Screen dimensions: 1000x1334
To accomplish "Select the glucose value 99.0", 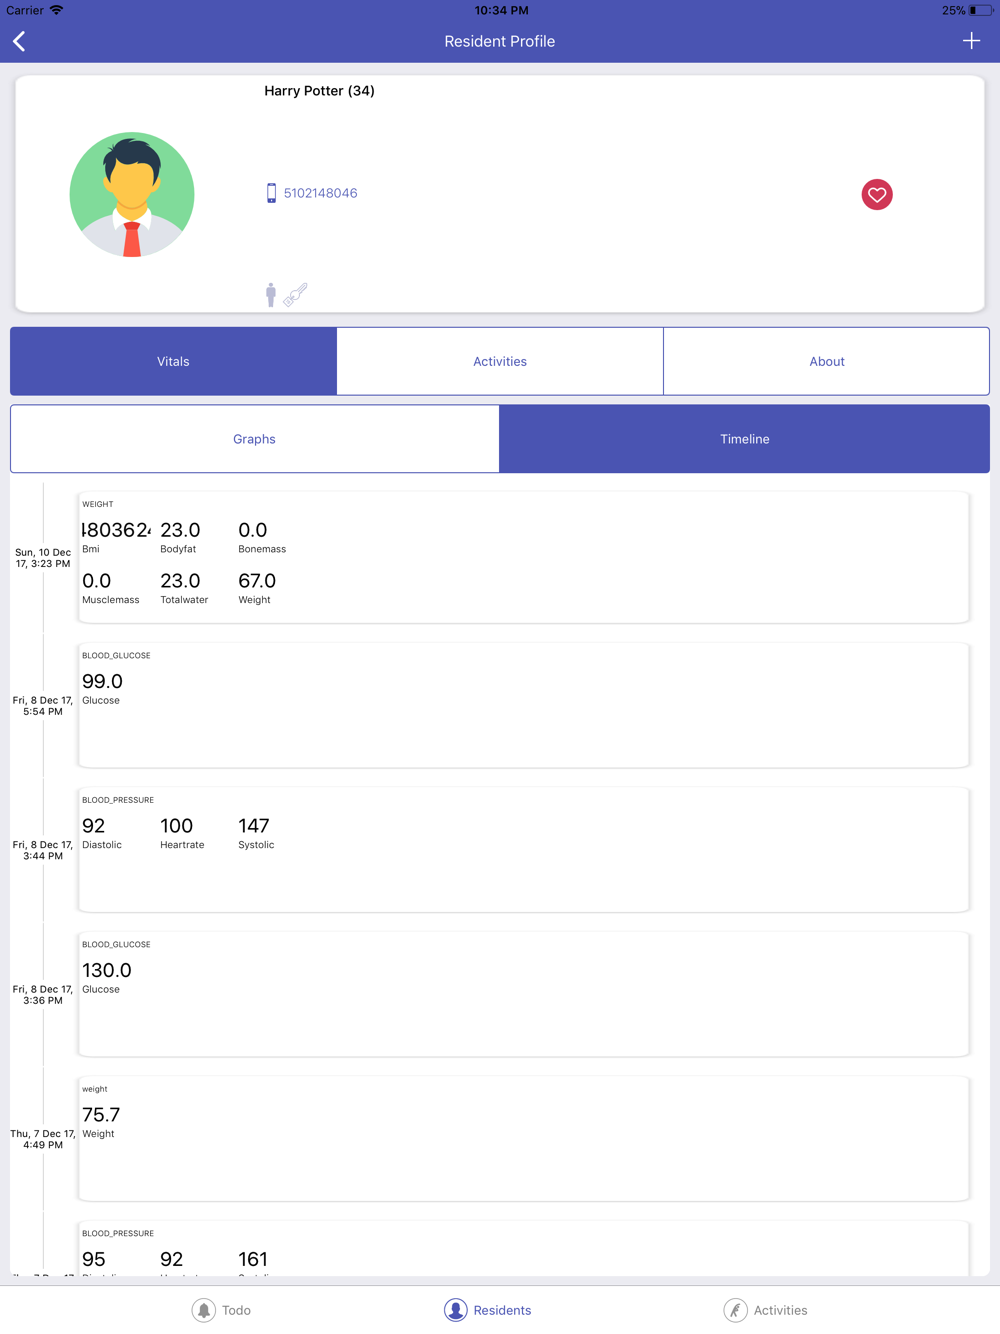I will (x=102, y=681).
